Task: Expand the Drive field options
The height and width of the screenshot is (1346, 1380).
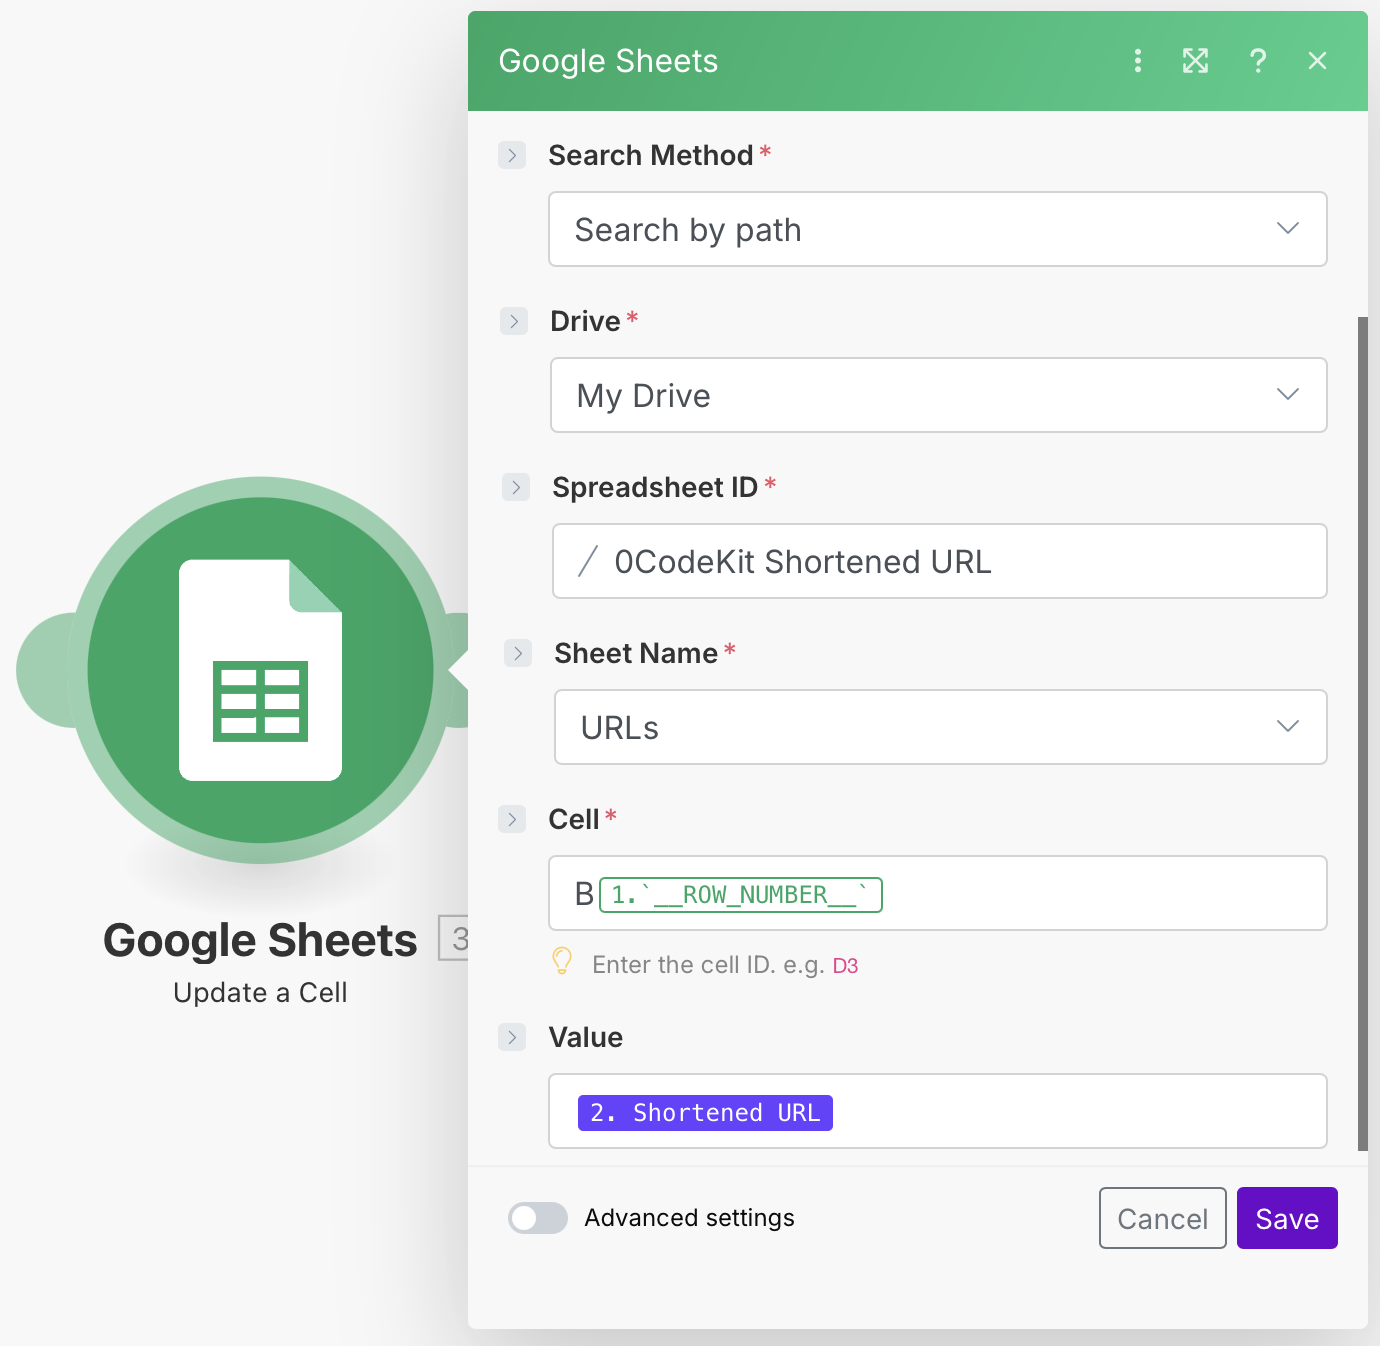Action: [x=514, y=321]
